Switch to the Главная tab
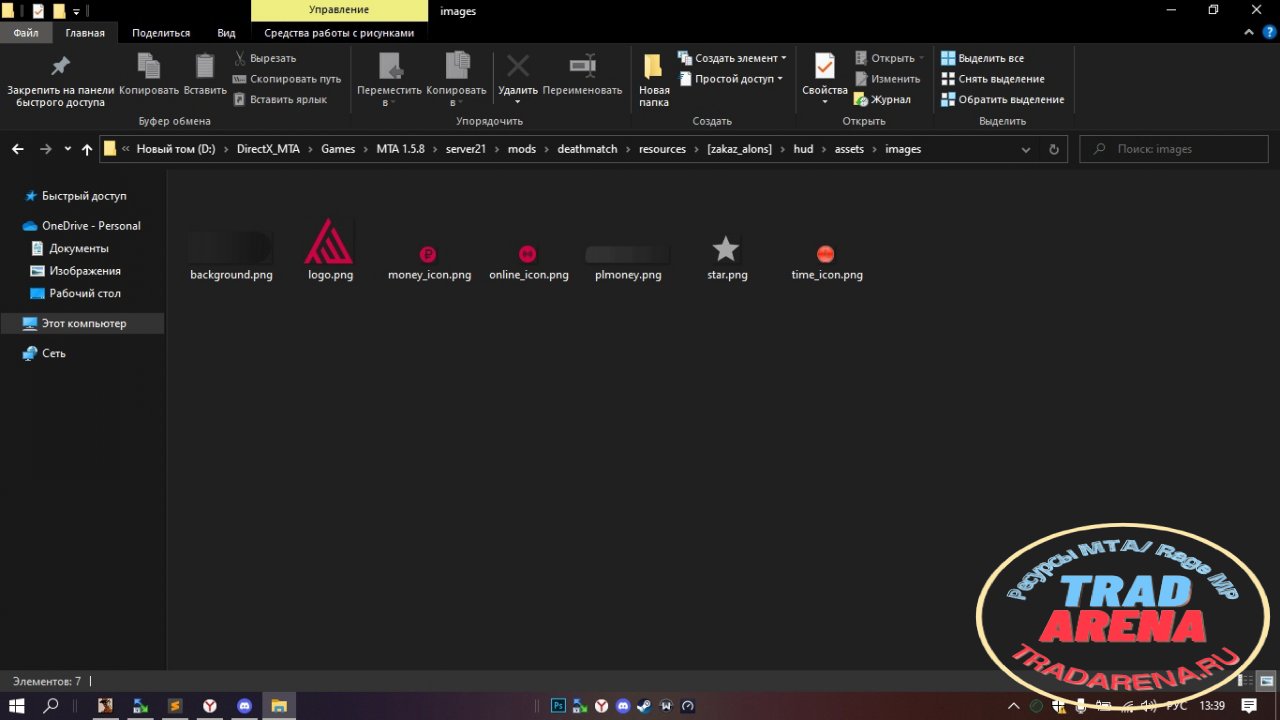 [x=85, y=33]
